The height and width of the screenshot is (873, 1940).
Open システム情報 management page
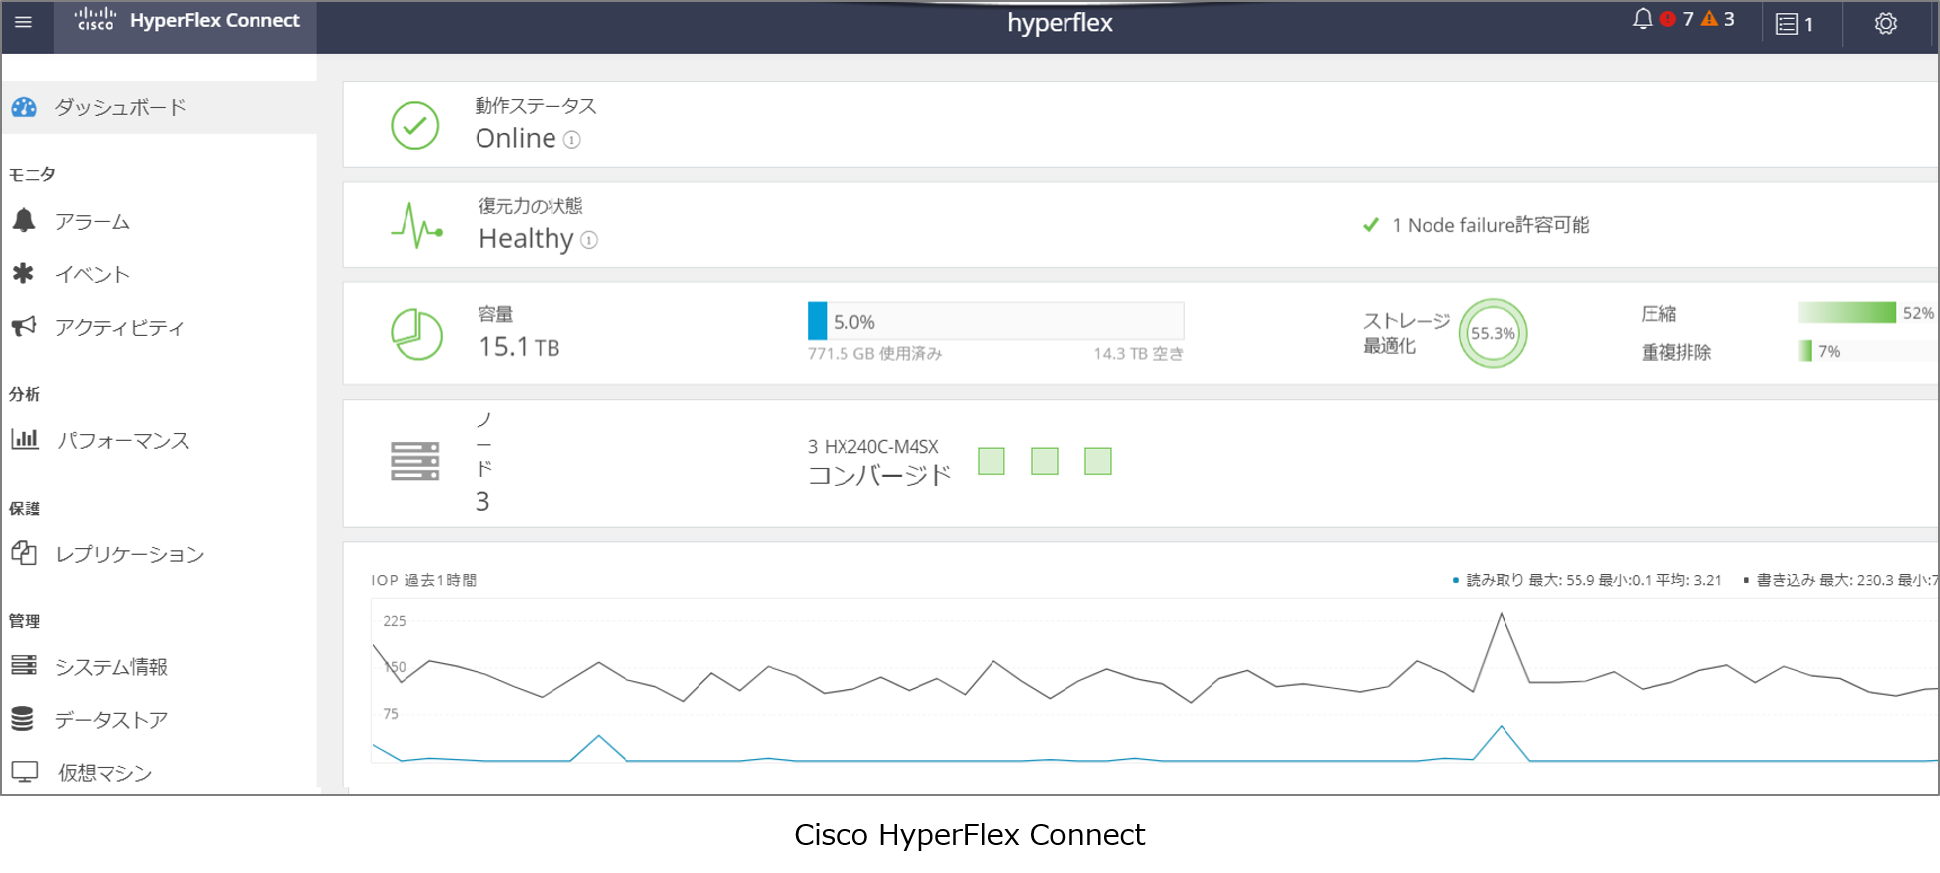111,667
